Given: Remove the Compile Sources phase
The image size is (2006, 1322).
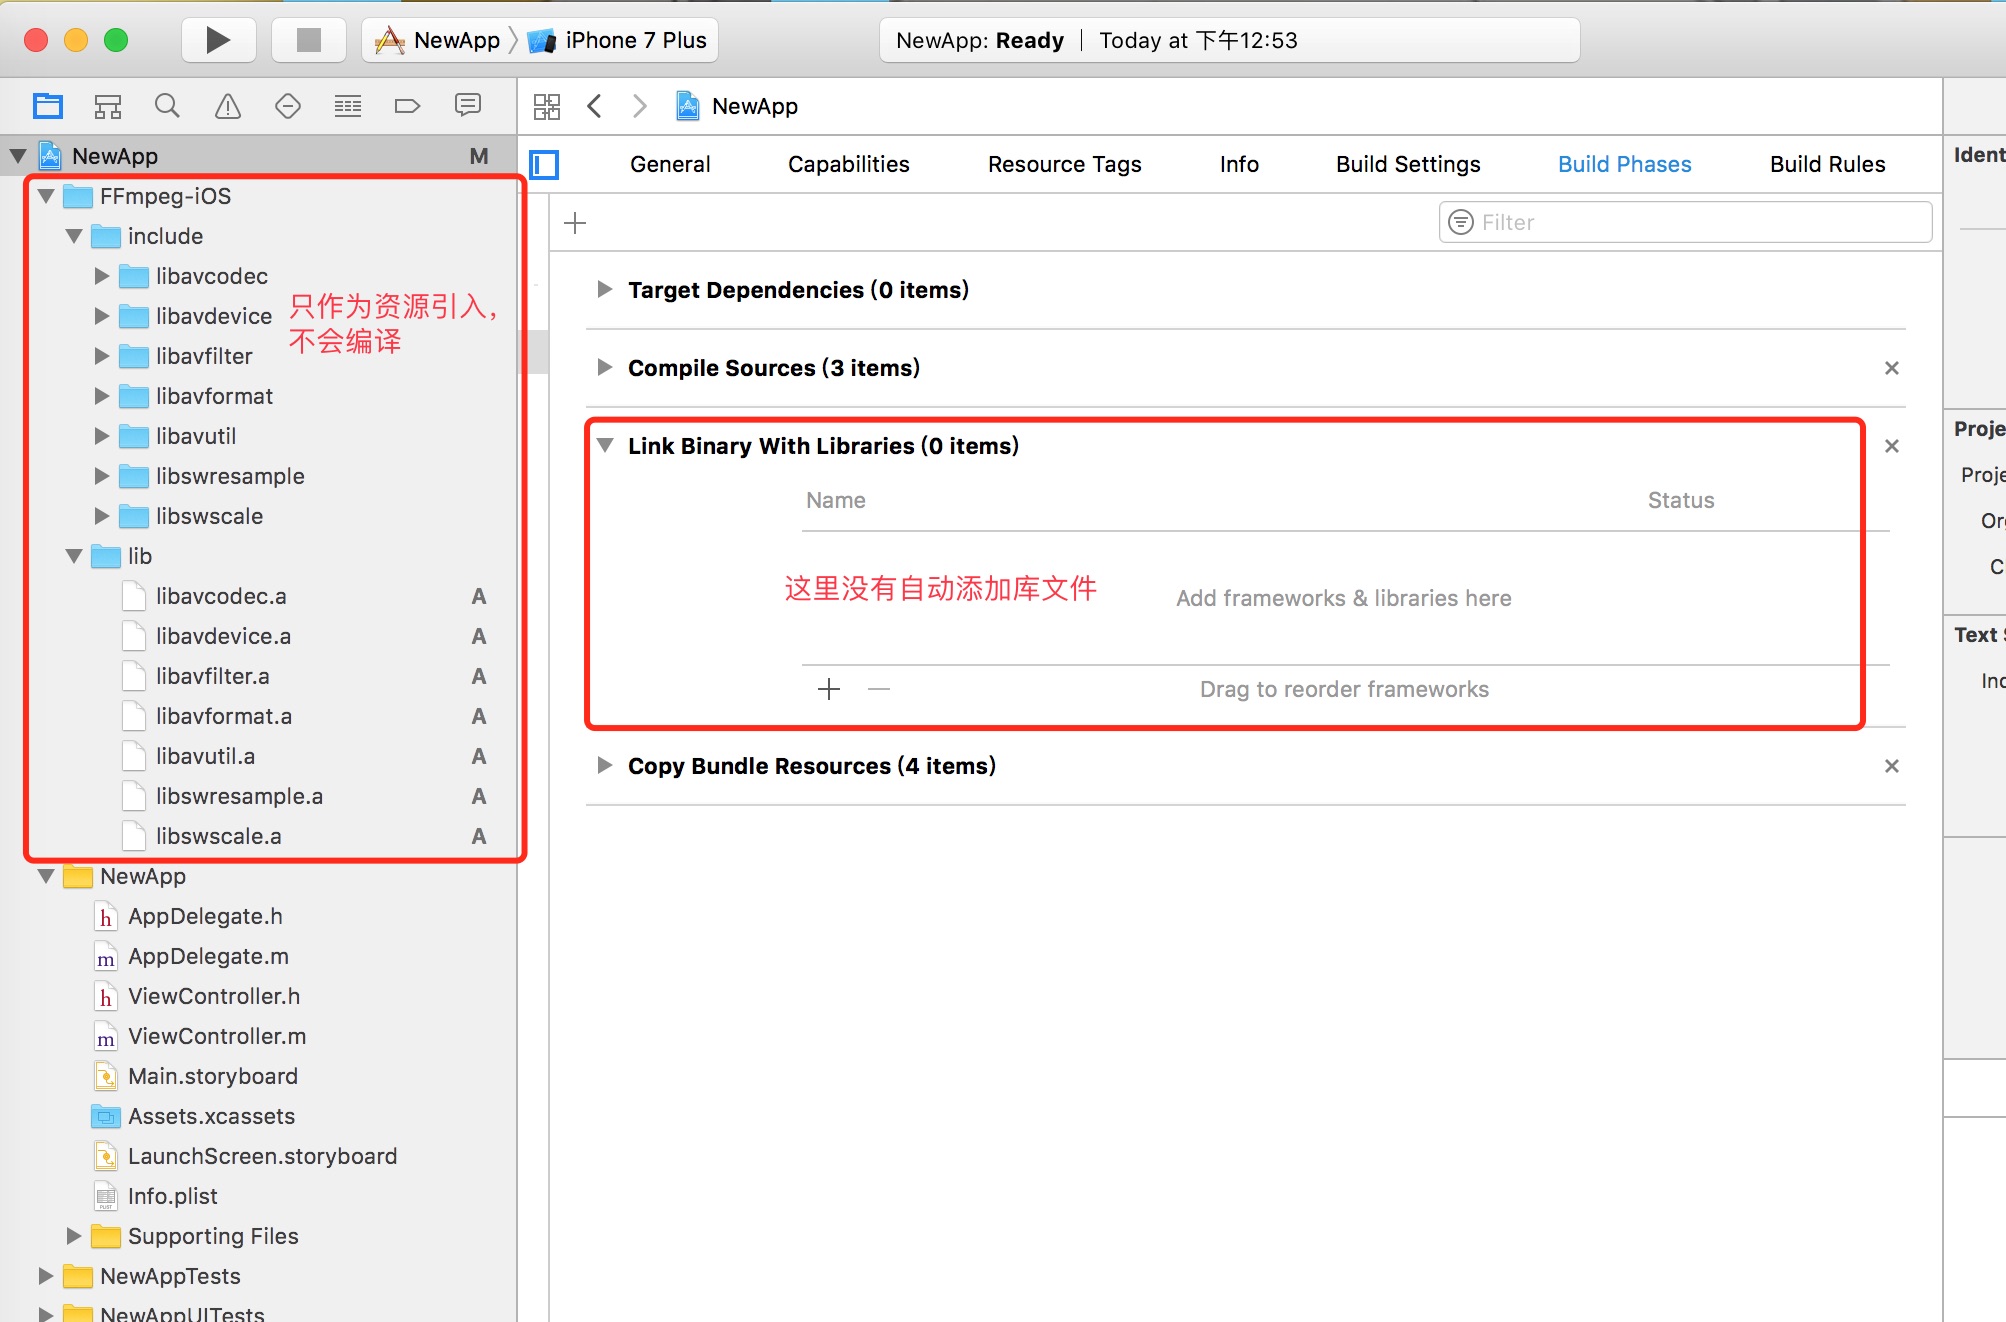Looking at the screenshot, I should 1891,368.
